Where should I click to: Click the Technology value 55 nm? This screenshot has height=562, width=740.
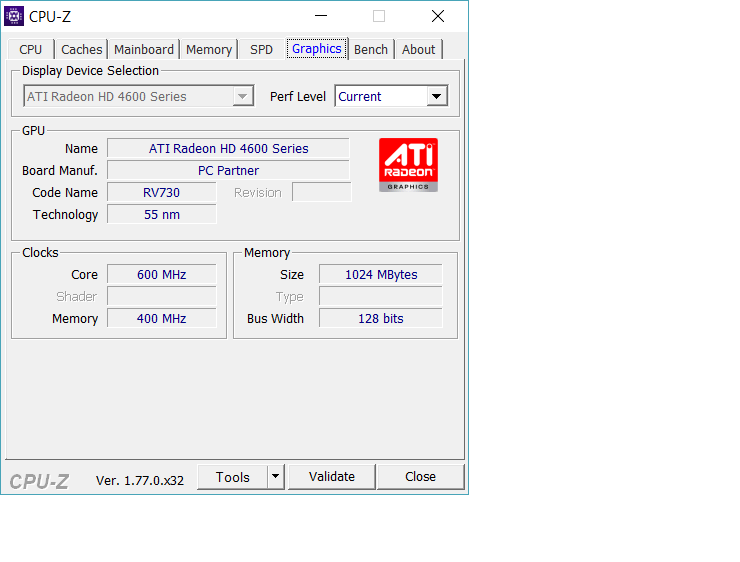pos(162,215)
